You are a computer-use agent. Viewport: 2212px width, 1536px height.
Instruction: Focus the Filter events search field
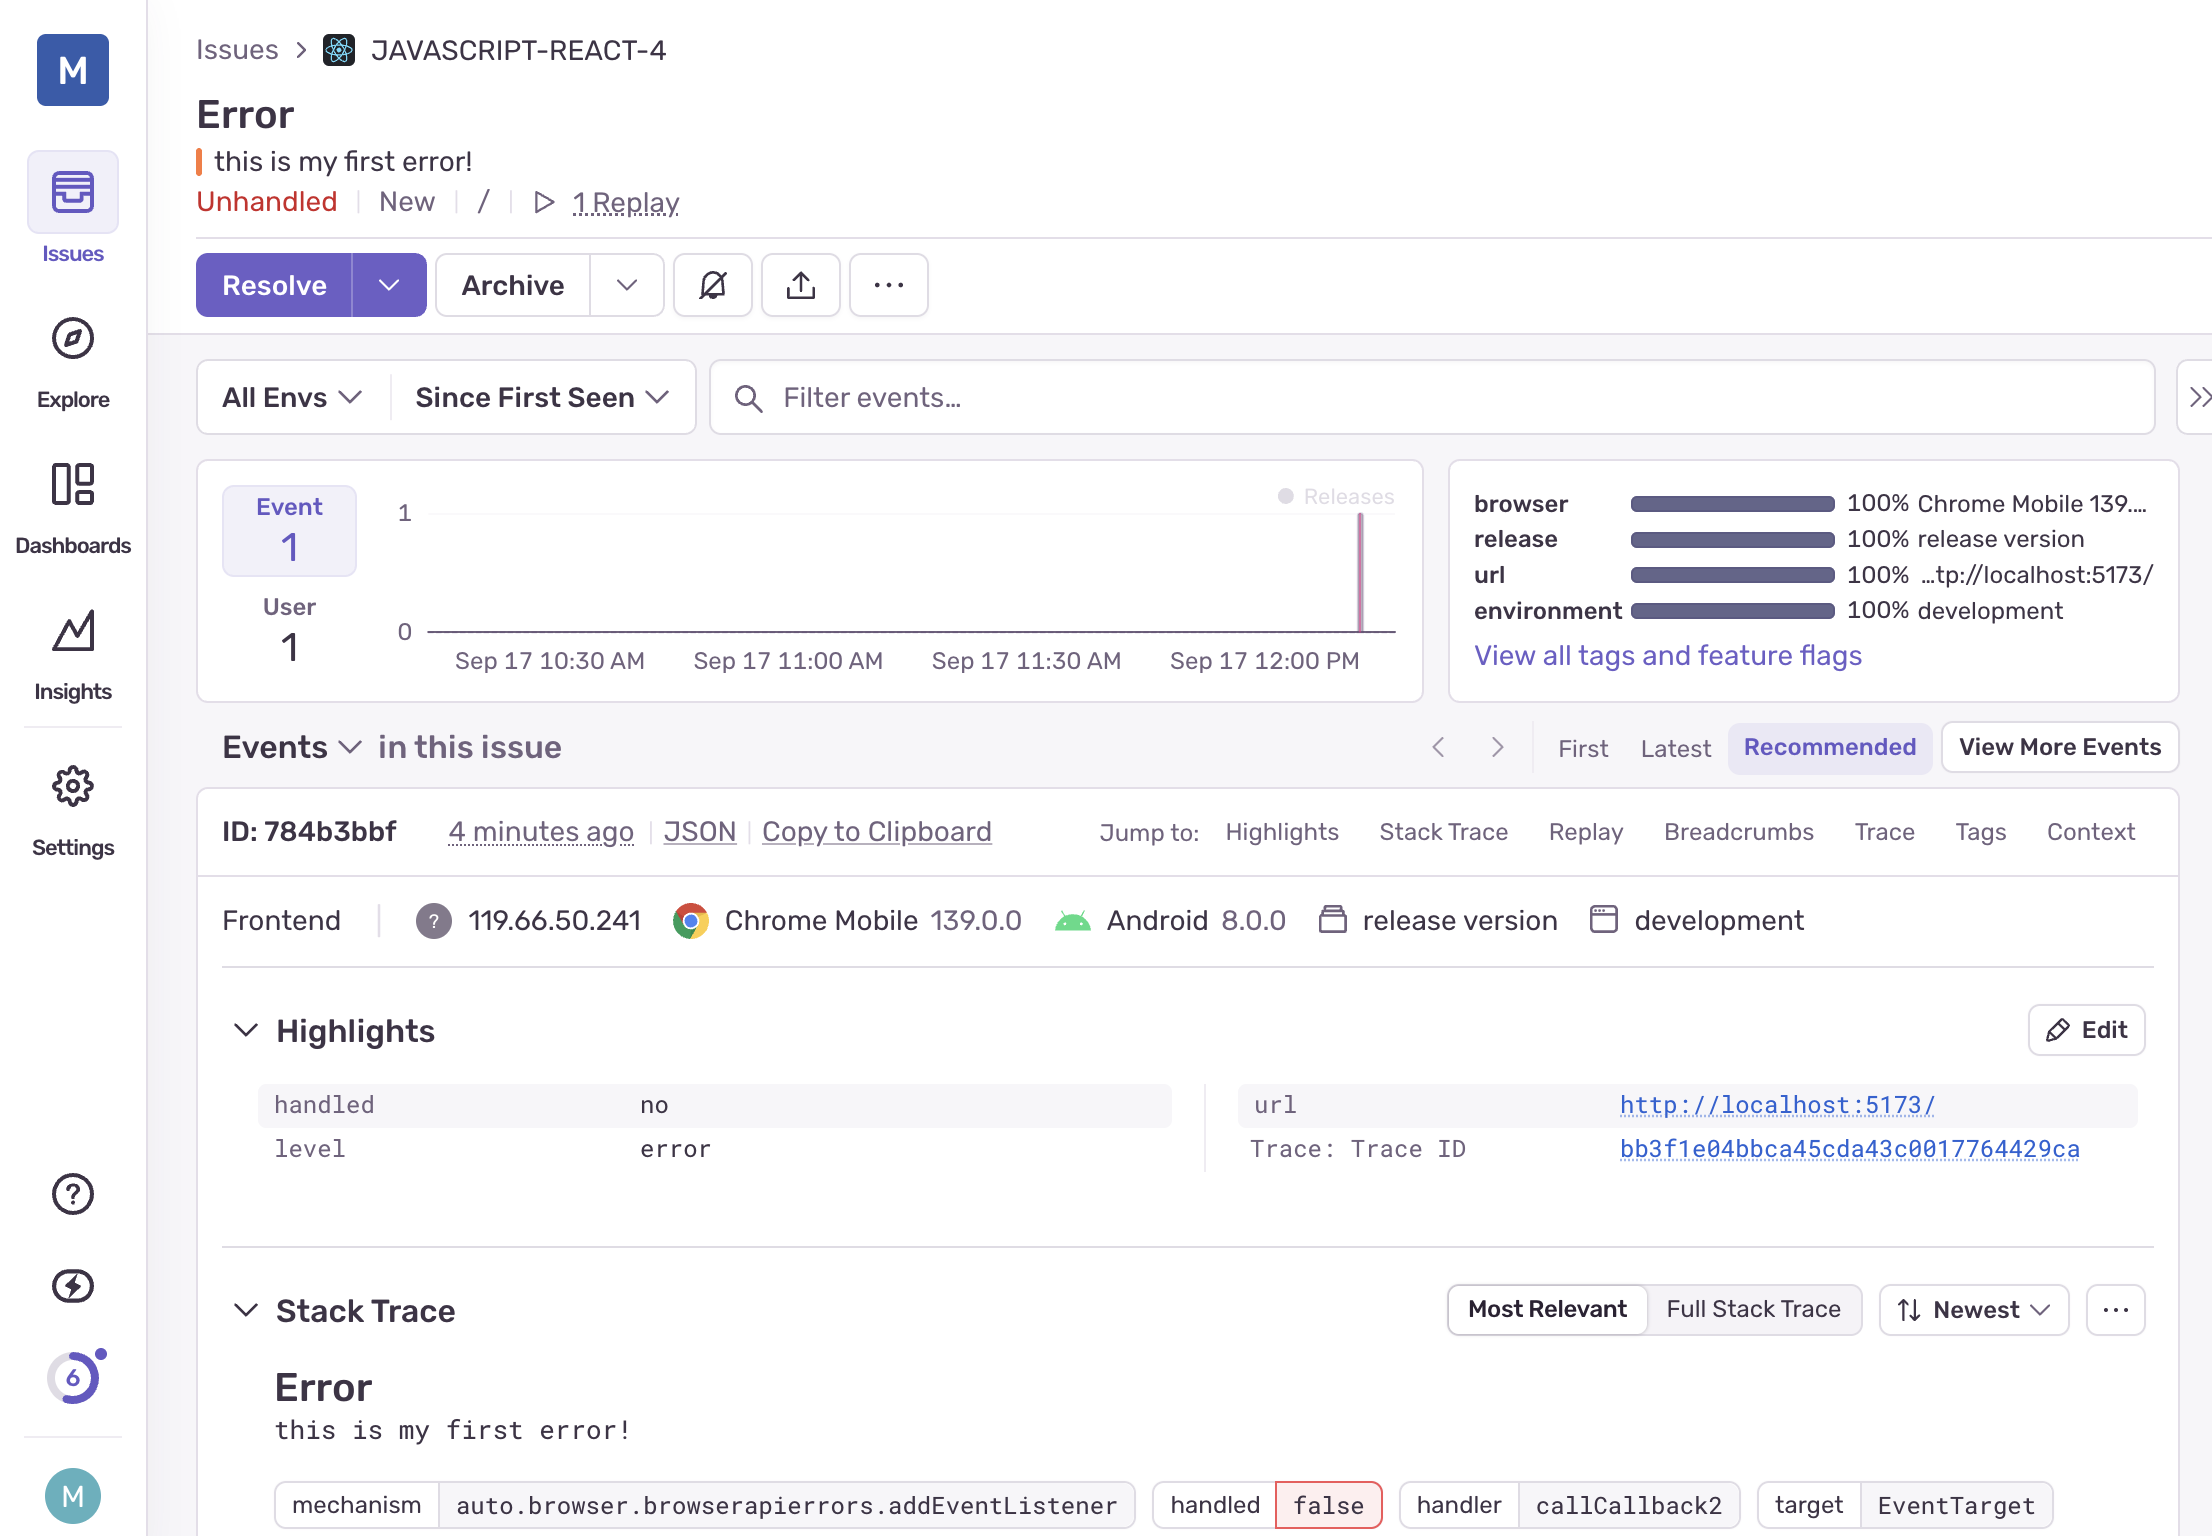[1430, 397]
